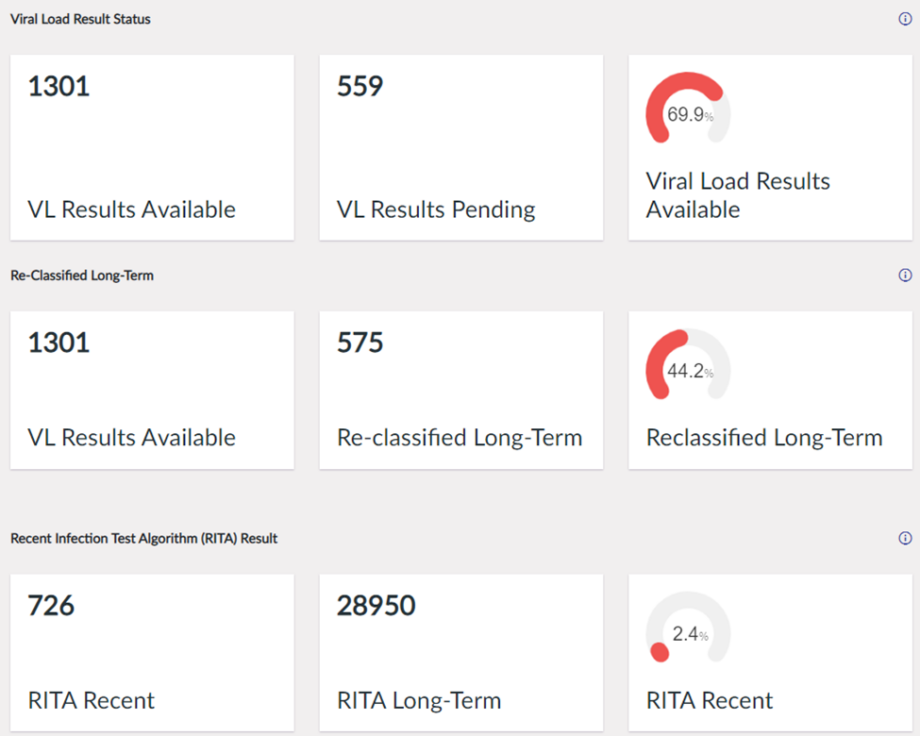Click the 44.2% Reclassified Long-Term gauge
Viewport: 920px width, 736px height.
(688, 366)
